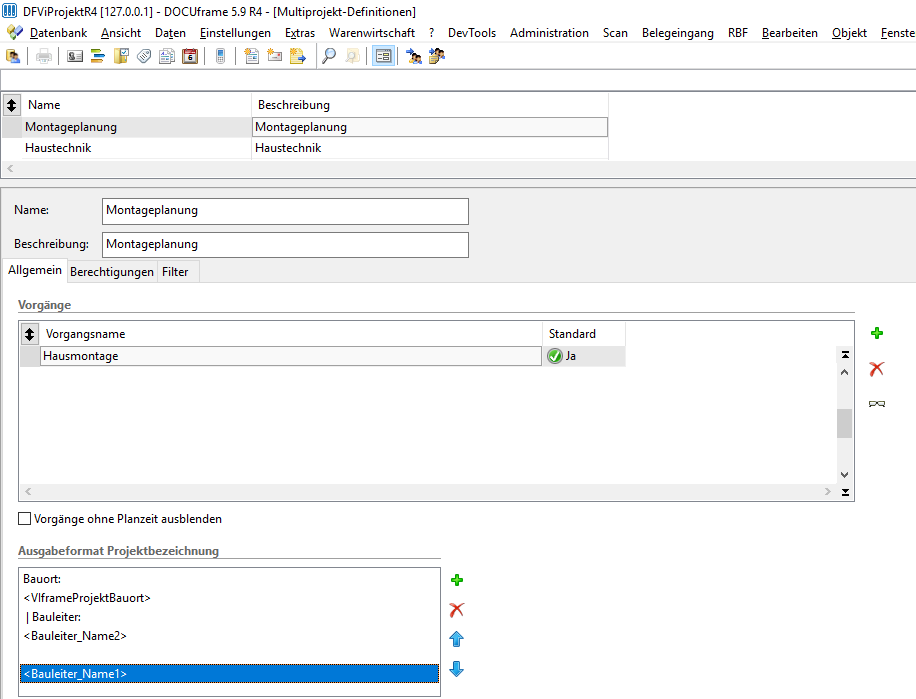
Task: Open the RBF menu
Action: tap(738, 33)
